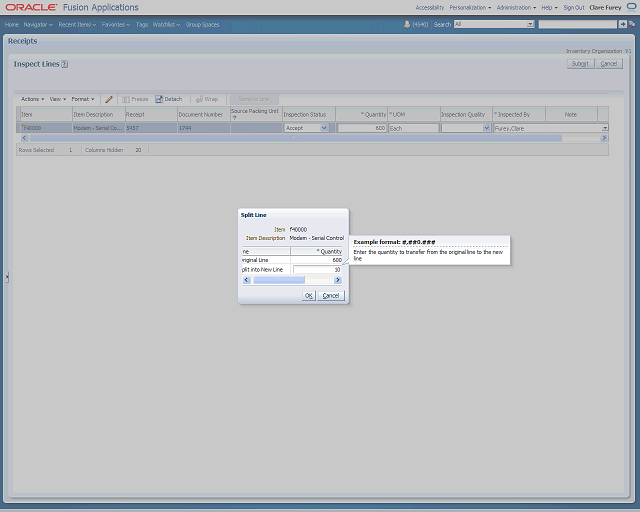640x512 pixels.
Task: Open the Inspection Status Accept dropdown
Action: pos(324,128)
